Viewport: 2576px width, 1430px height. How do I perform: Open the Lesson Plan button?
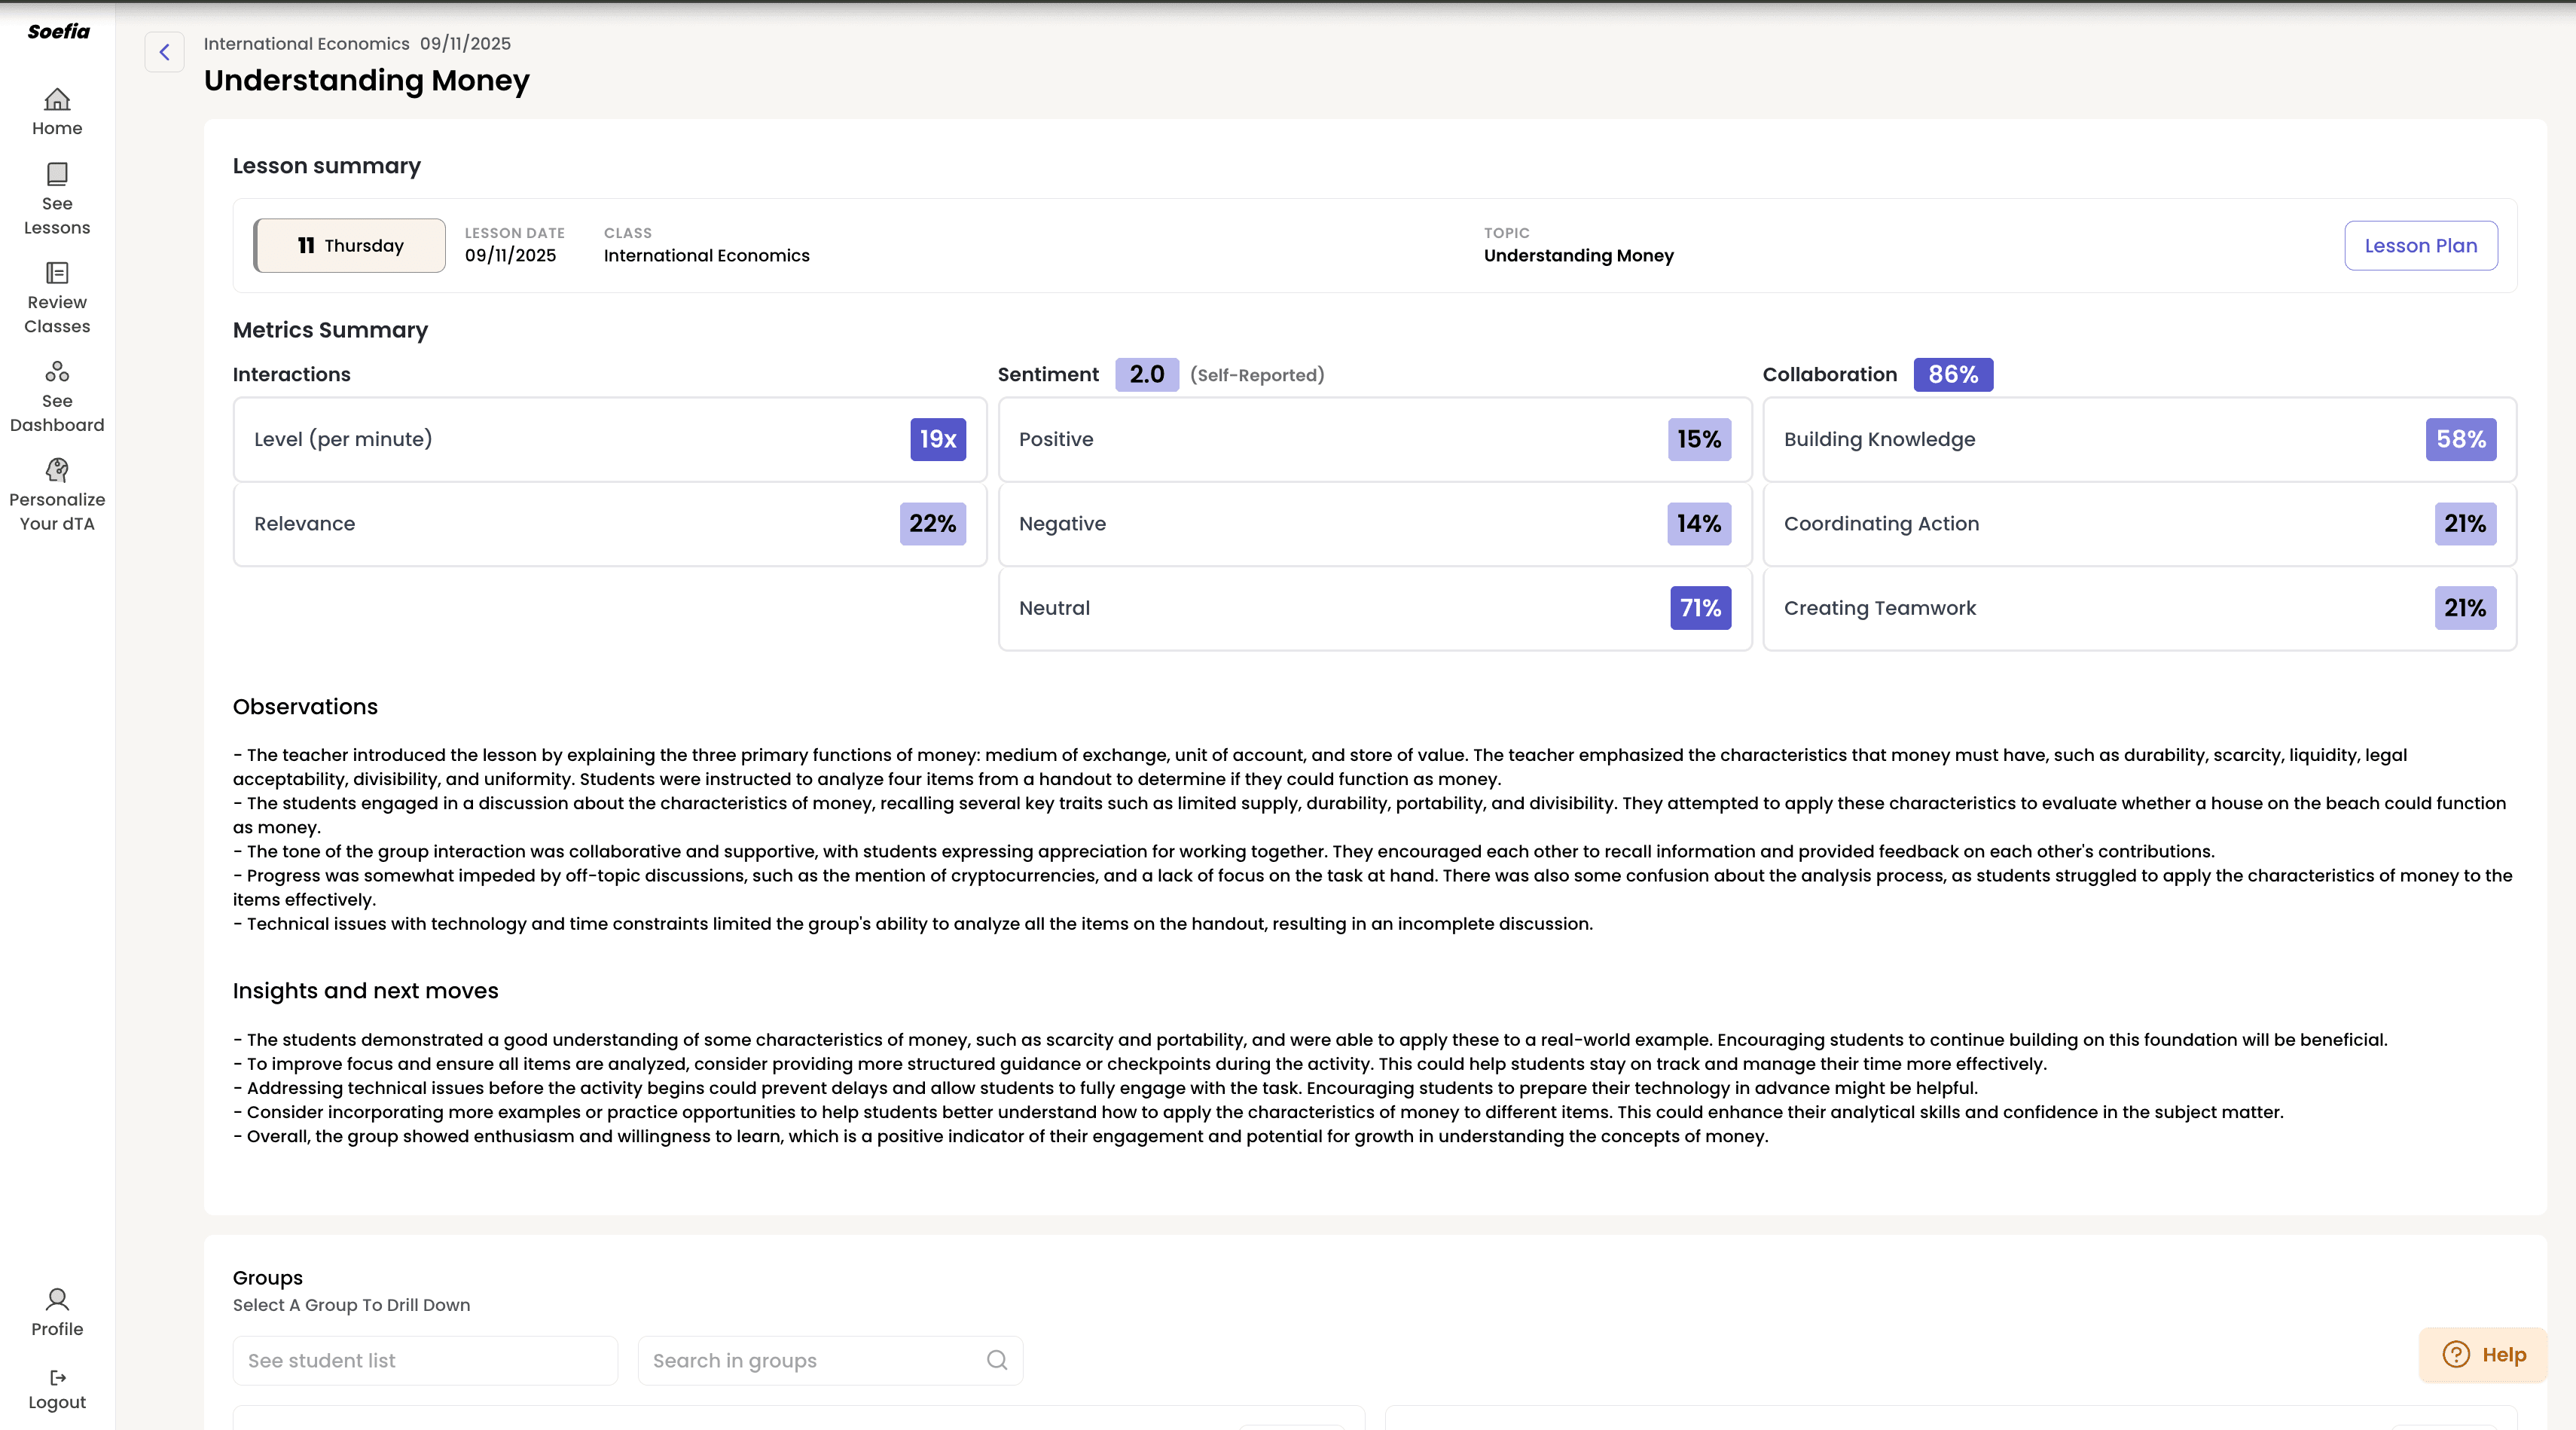click(x=2420, y=246)
